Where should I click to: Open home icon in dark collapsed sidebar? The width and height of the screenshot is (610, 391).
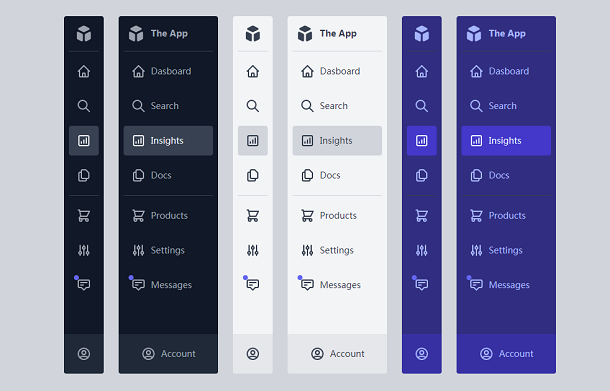pos(84,71)
